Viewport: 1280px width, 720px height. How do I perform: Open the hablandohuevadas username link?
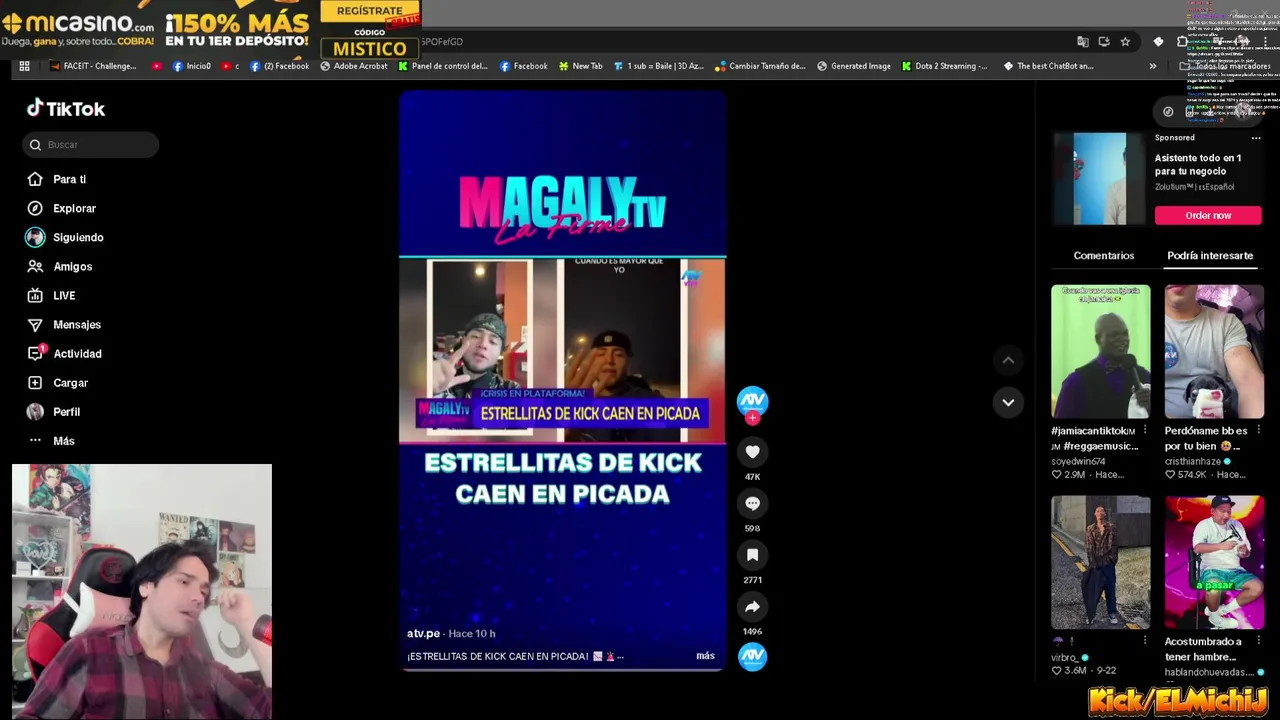(x=1210, y=672)
